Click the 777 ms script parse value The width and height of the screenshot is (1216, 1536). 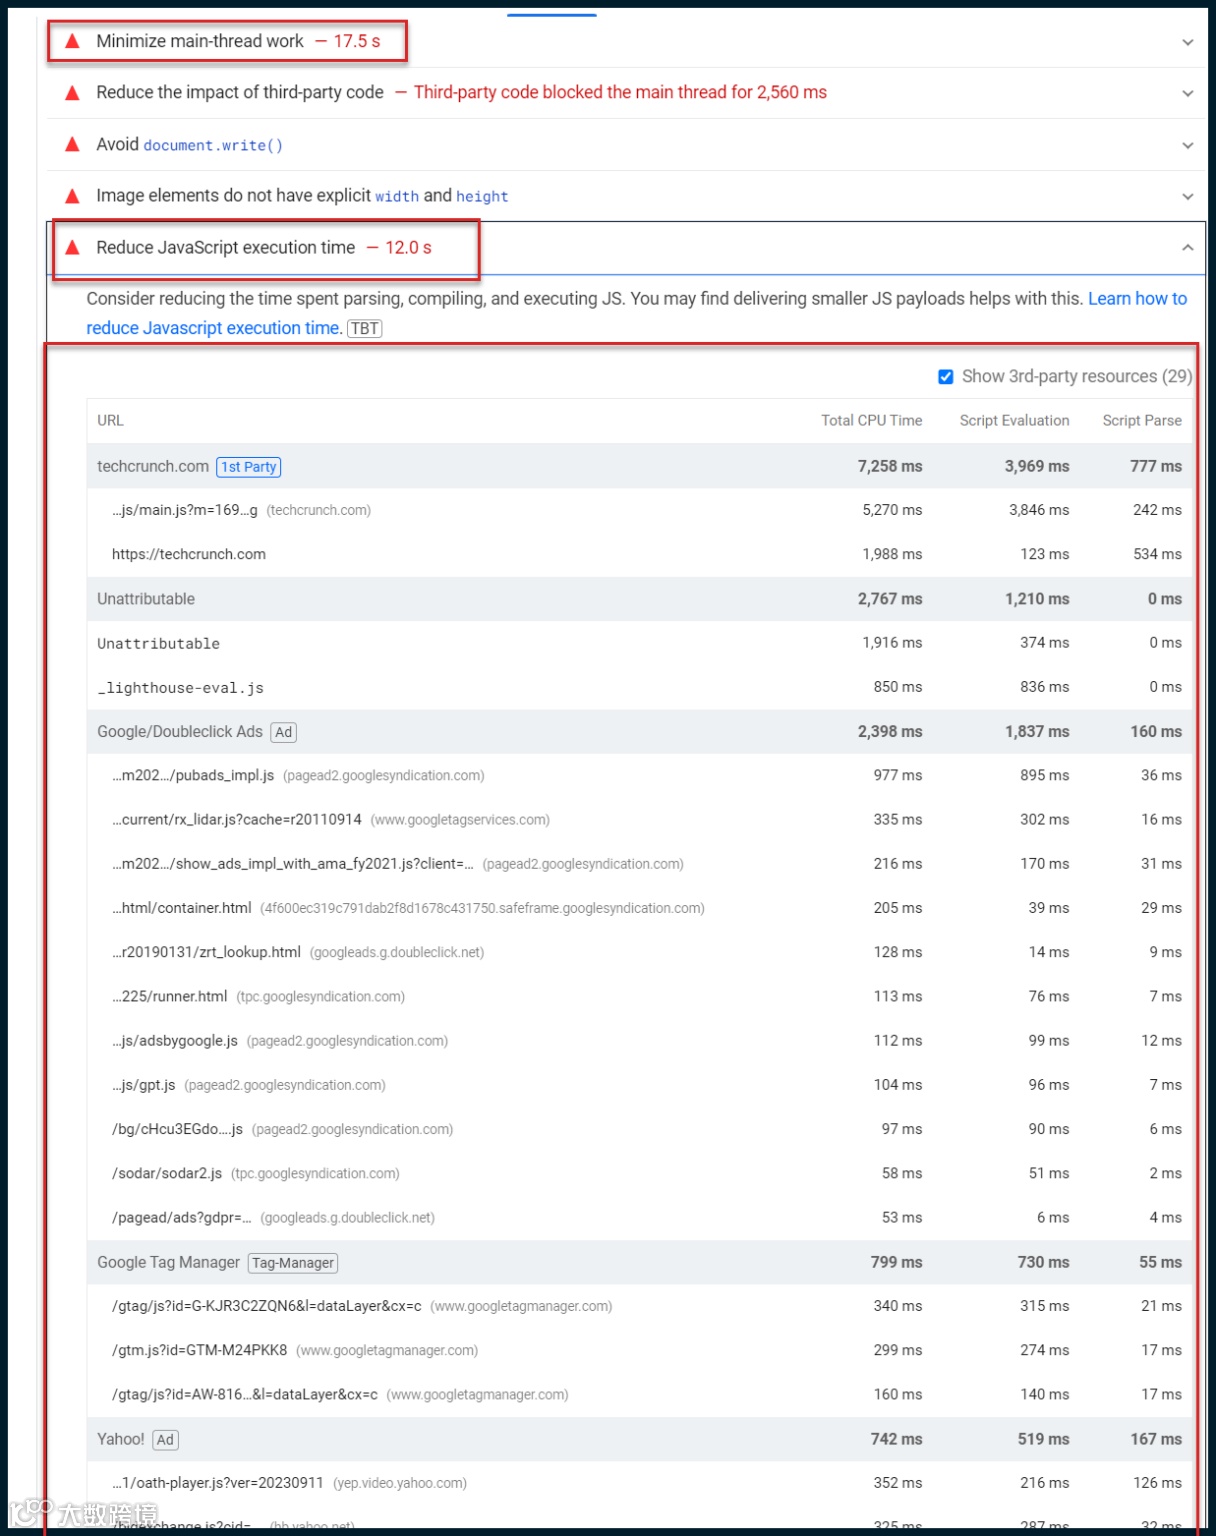click(x=1156, y=466)
